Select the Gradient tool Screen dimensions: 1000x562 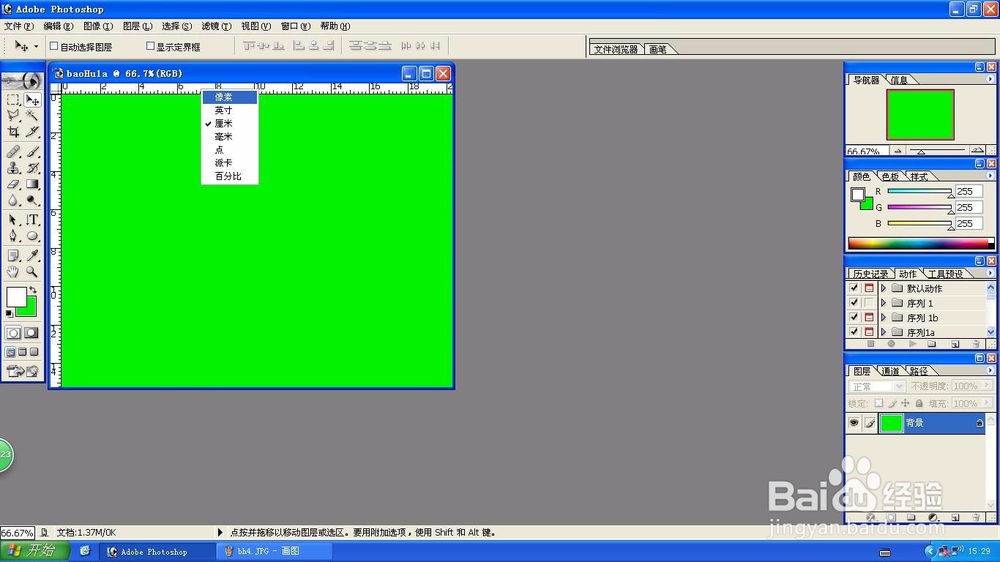click(32, 184)
